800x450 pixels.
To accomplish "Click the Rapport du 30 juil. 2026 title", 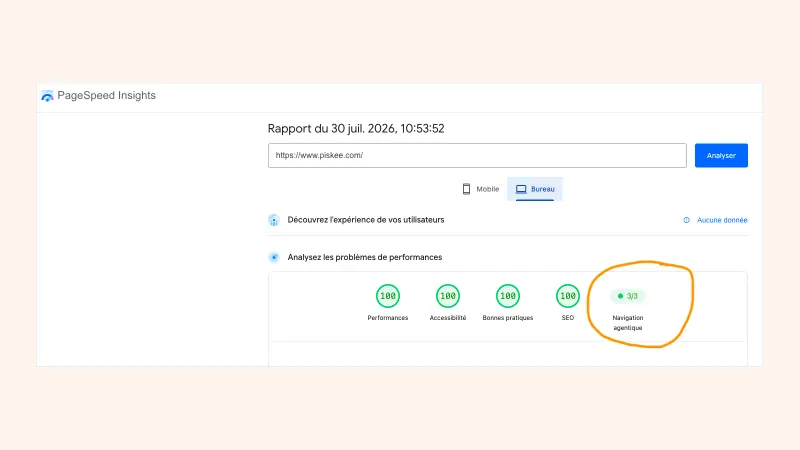I will [x=356, y=129].
